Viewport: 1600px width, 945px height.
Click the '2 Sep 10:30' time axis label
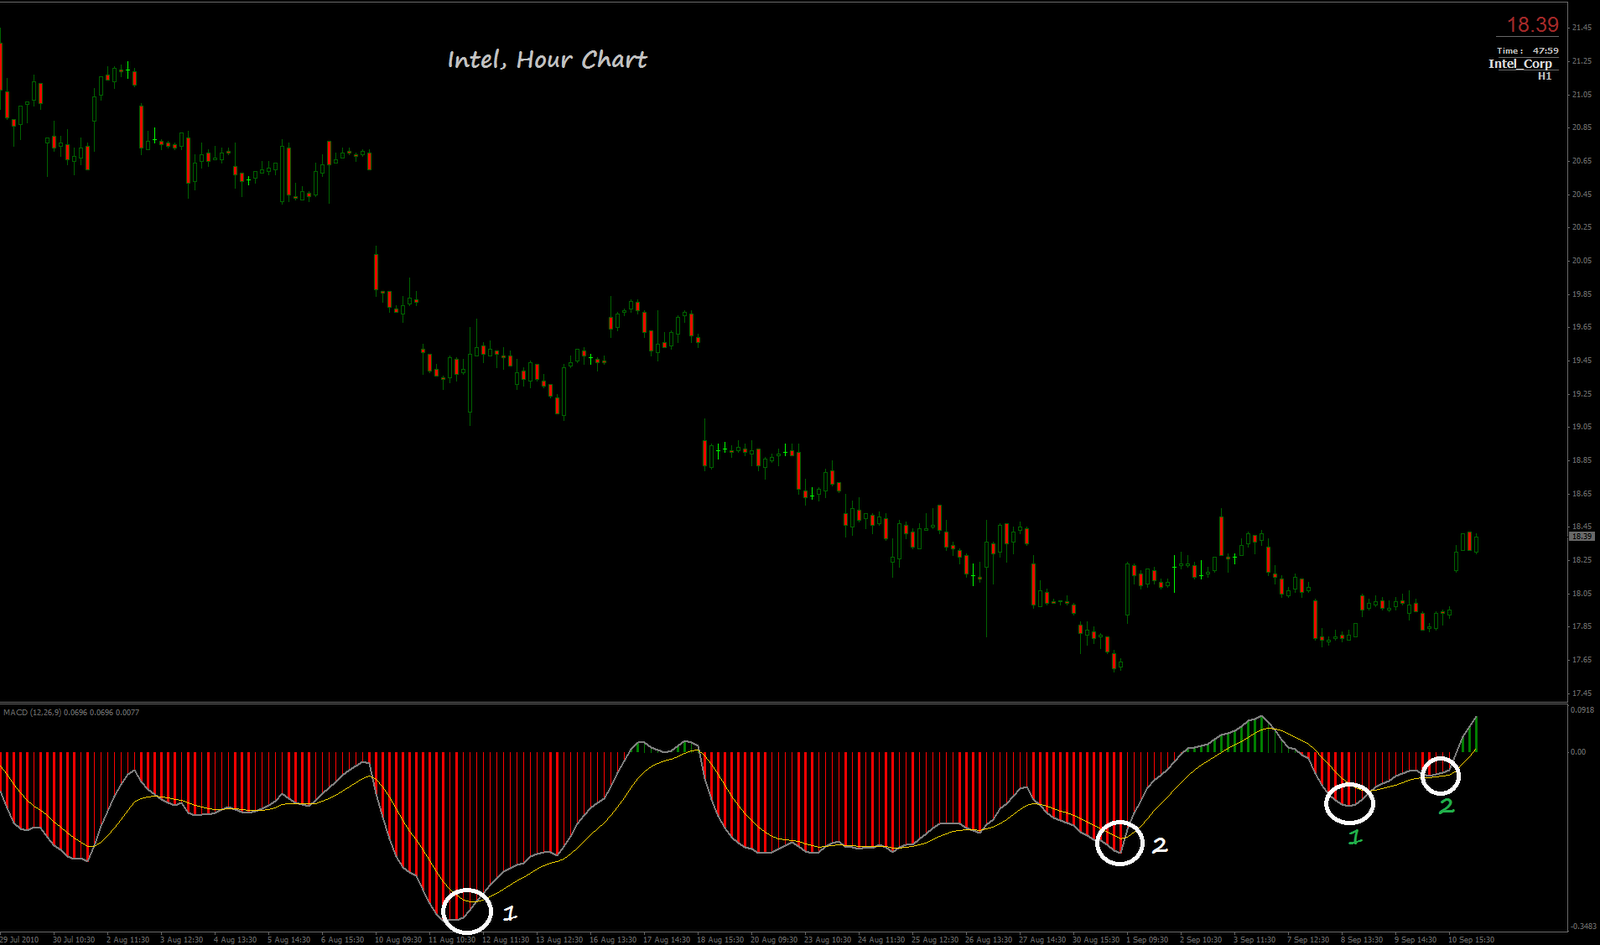[1201, 940]
